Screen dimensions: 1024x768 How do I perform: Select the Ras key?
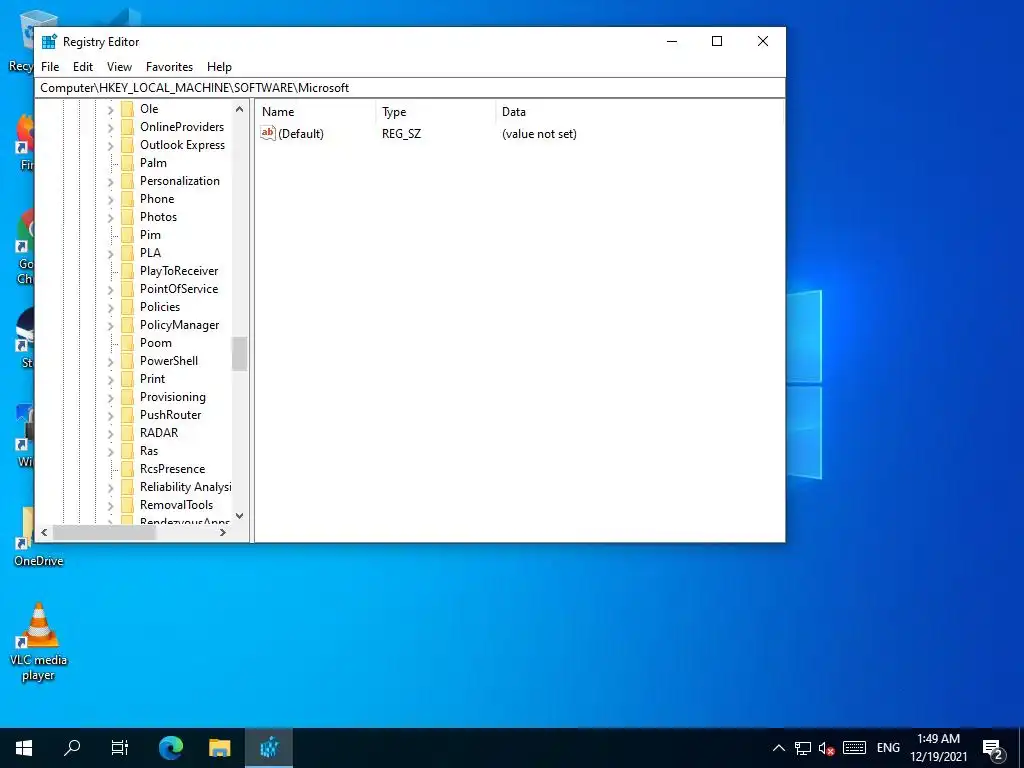(x=149, y=451)
